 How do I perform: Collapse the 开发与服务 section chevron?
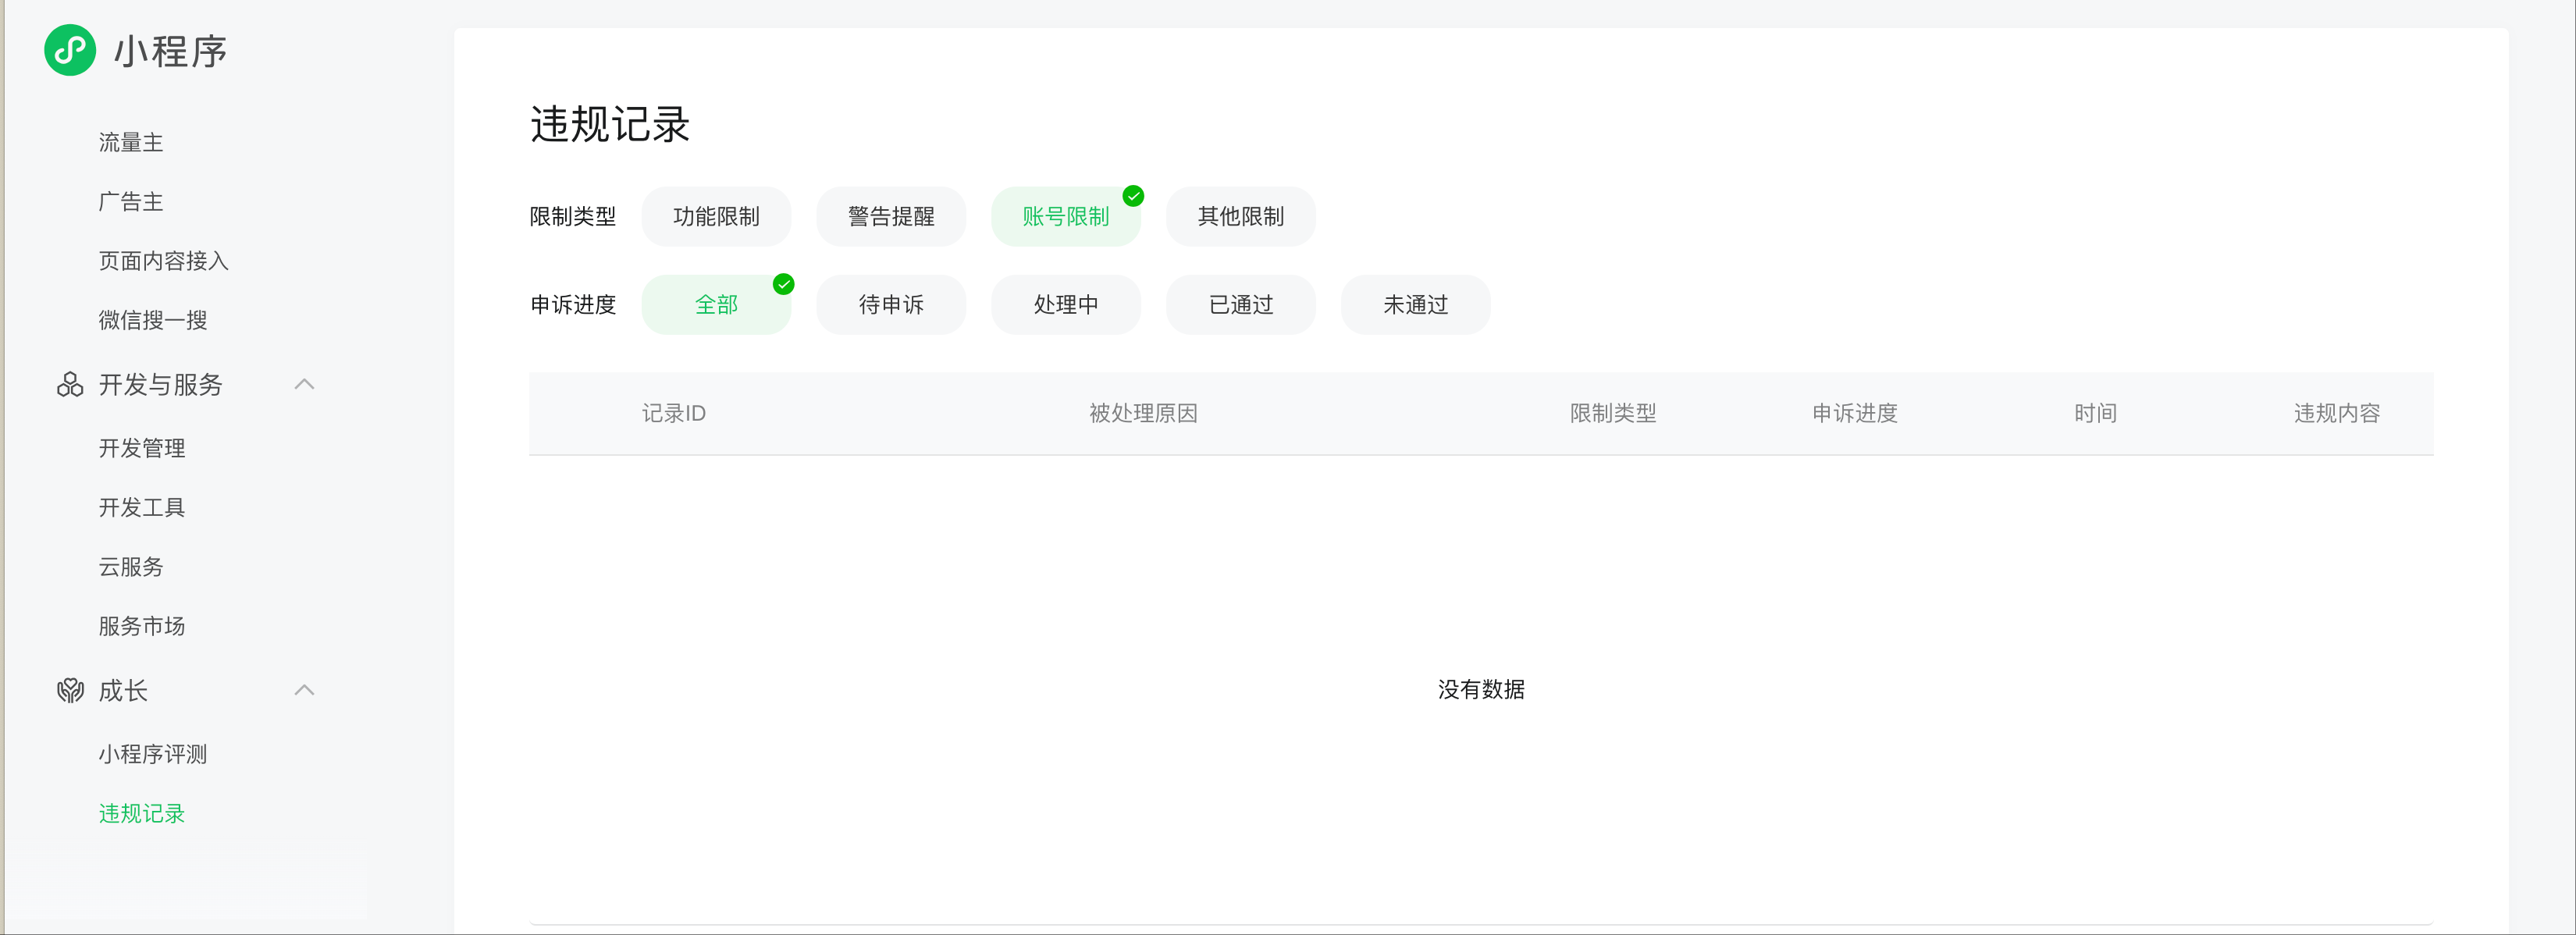[305, 385]
